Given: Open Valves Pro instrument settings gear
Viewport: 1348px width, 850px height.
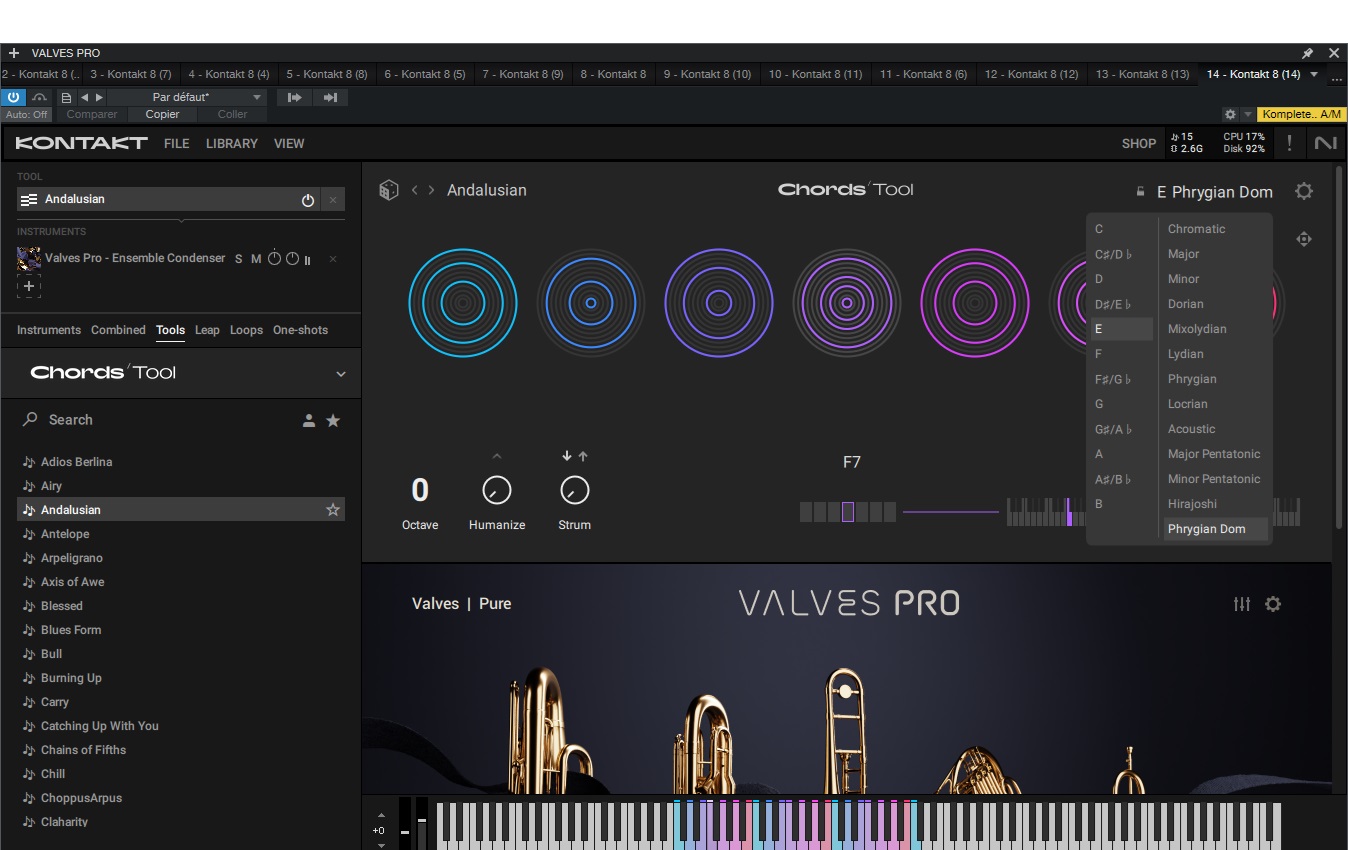Looking at the screenshot, I should pyautogui.click(x=1273, y=604).
